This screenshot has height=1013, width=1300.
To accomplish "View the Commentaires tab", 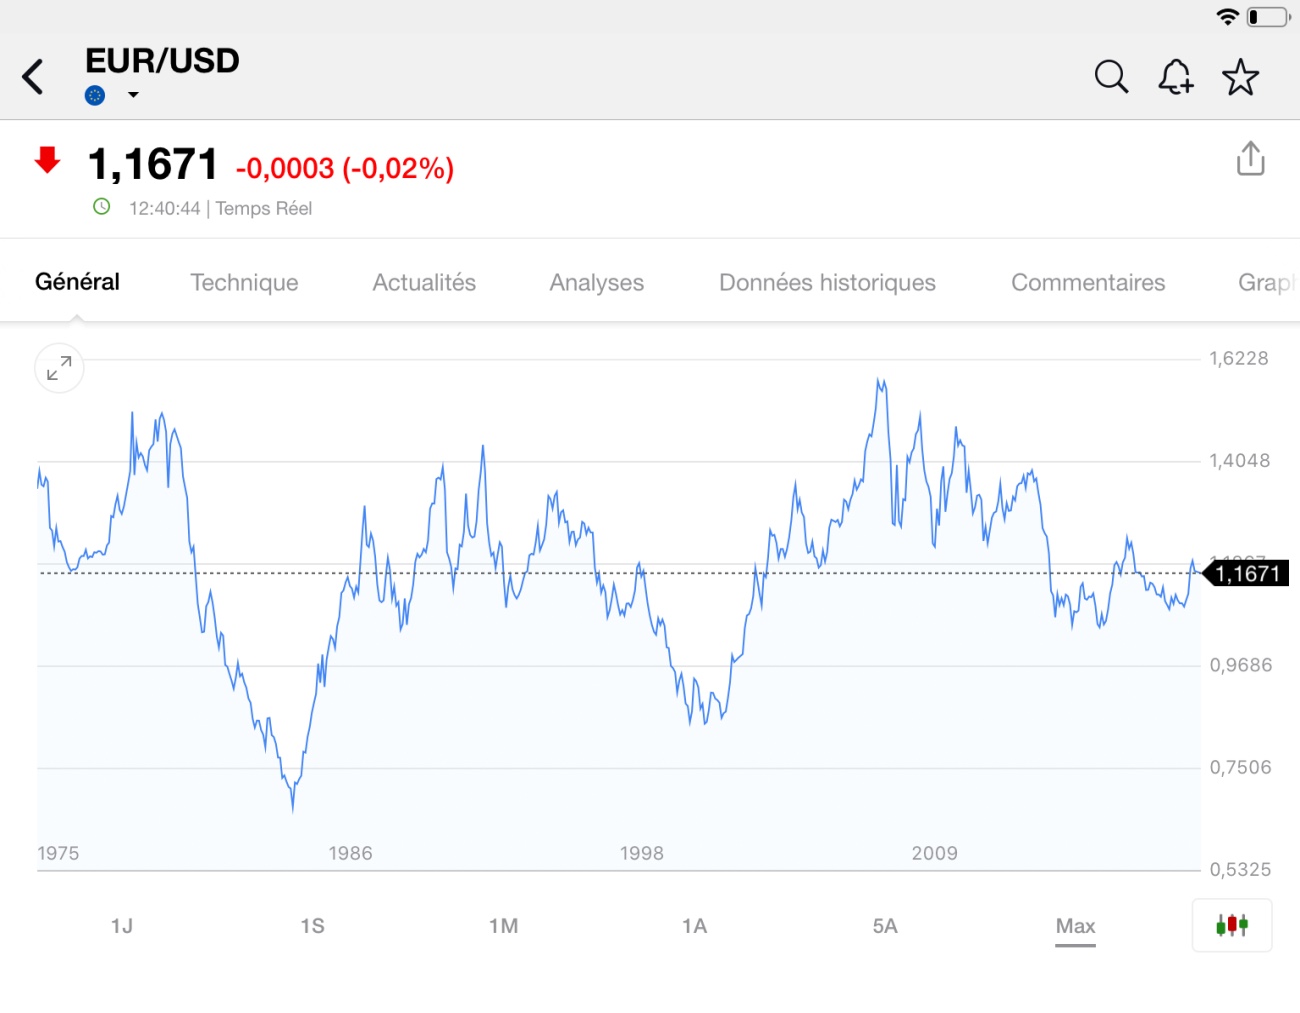I will [x=1088, y=283].
